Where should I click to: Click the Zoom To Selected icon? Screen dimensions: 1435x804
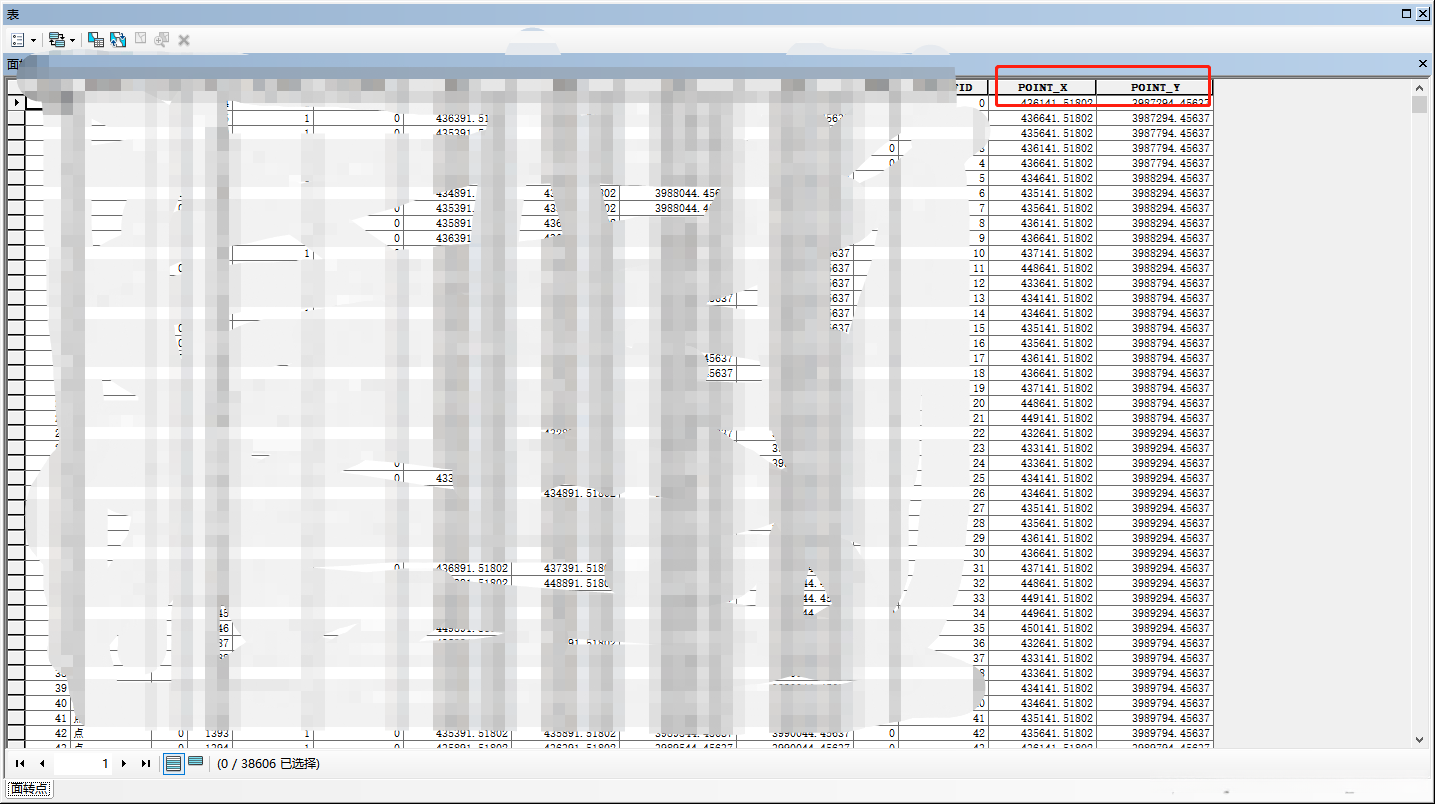(x=162, y=40)
